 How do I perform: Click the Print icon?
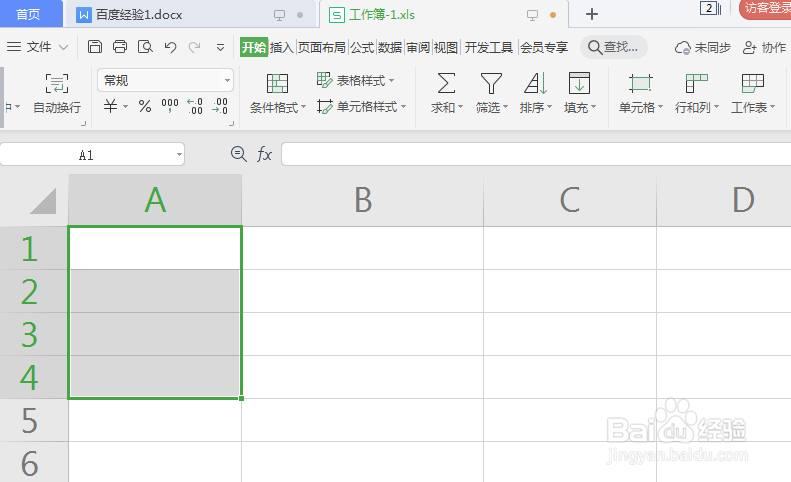(120, 47)
